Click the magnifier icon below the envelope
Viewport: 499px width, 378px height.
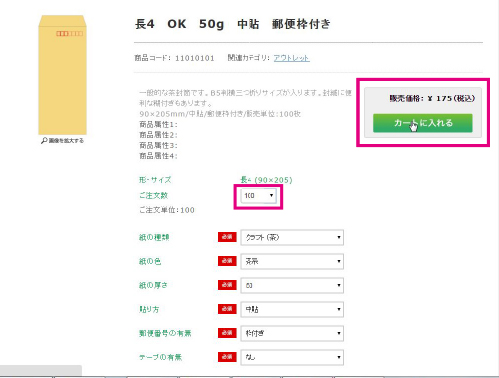(x=44, y=141)
